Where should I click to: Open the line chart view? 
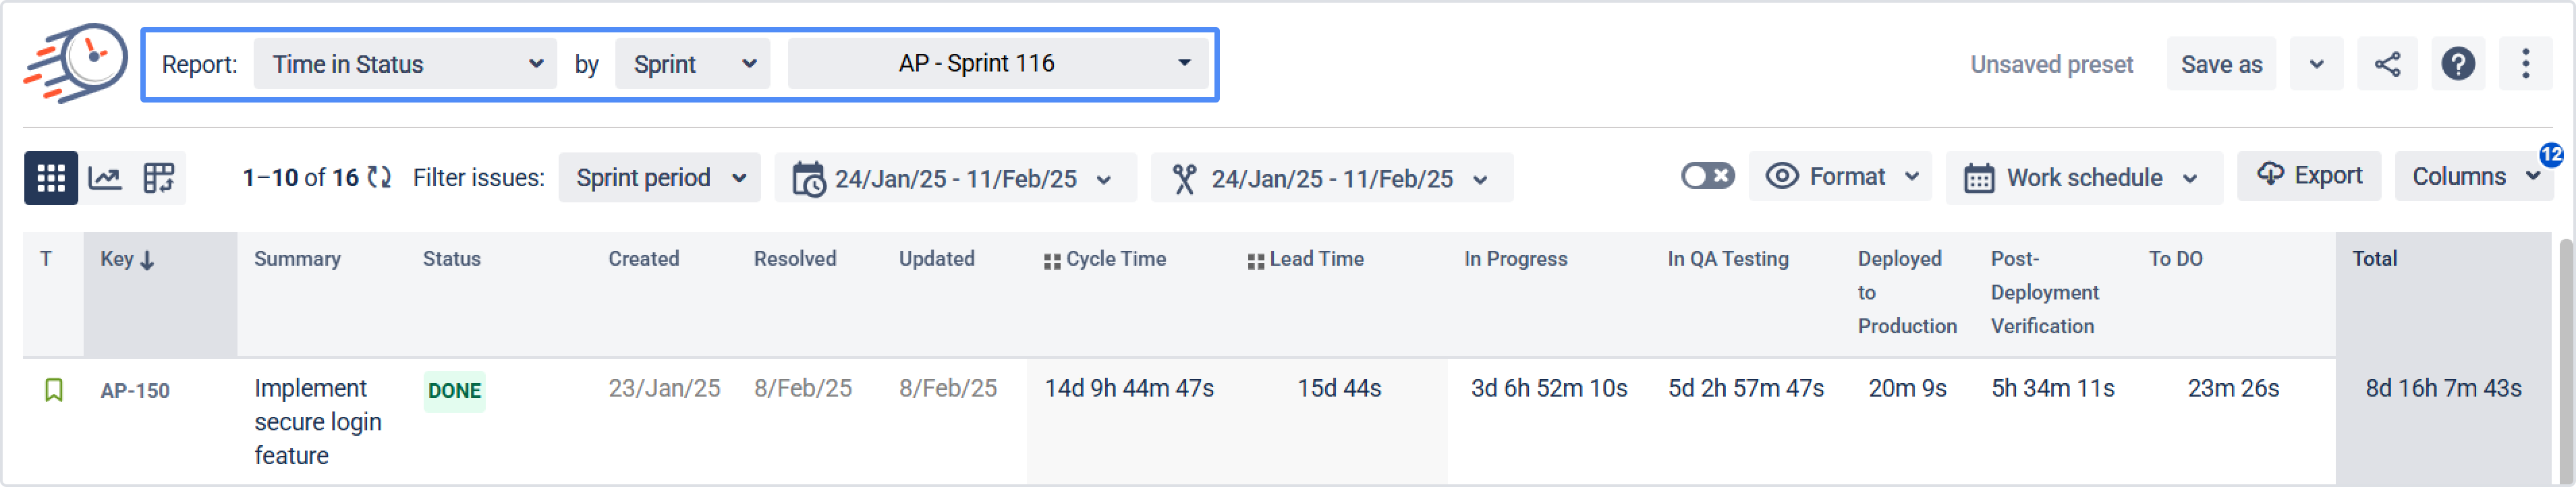coord(105,178)
